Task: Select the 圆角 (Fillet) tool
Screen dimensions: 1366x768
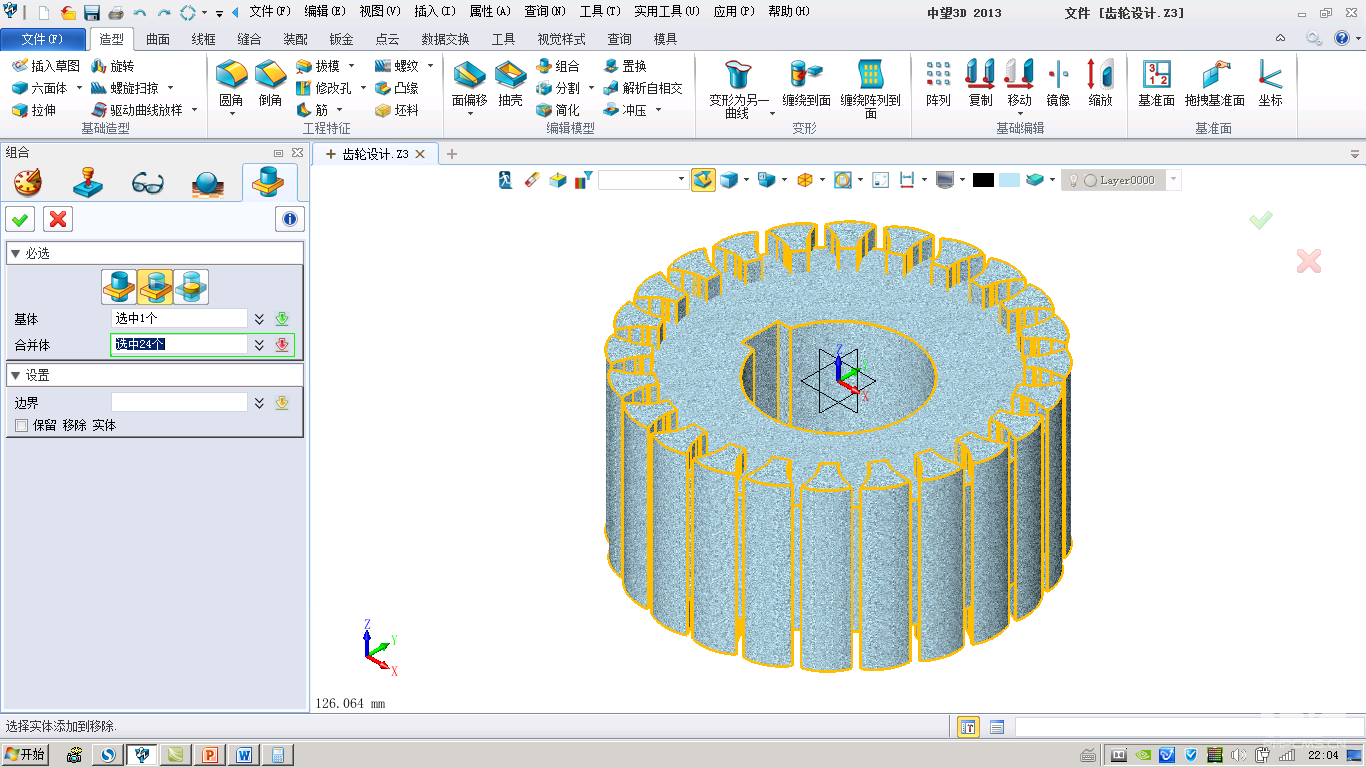Action: (231, 76)
